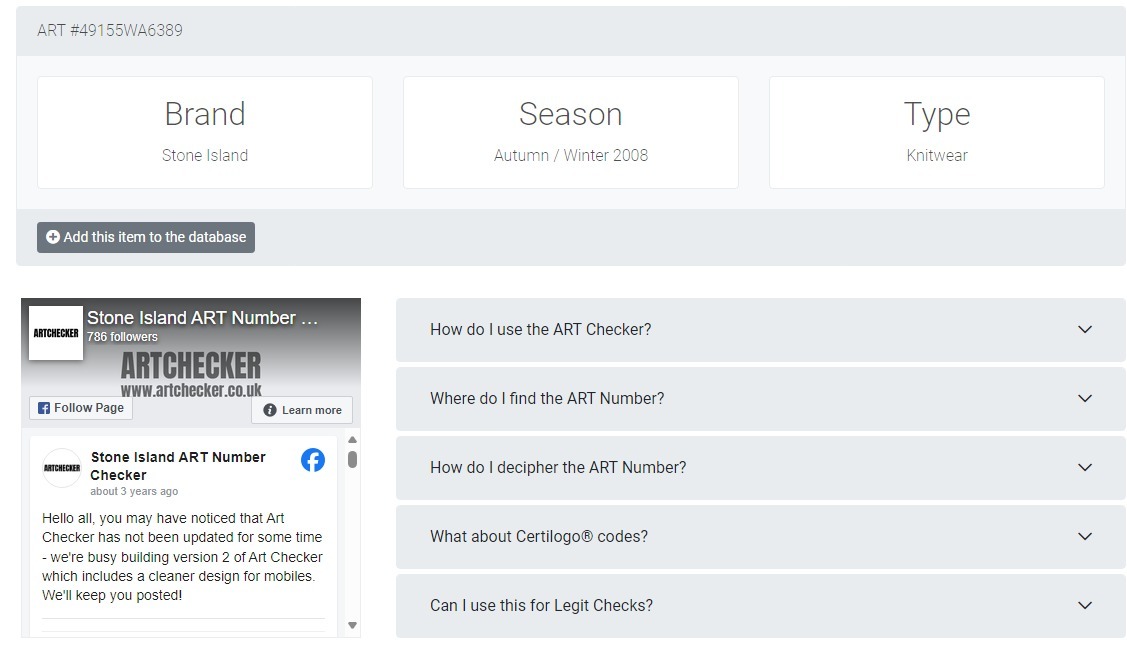This screenshot has height=653, width=1127.
Task: Click the Follow Page button
Action: pyautogui.click(x=80, y=408)
